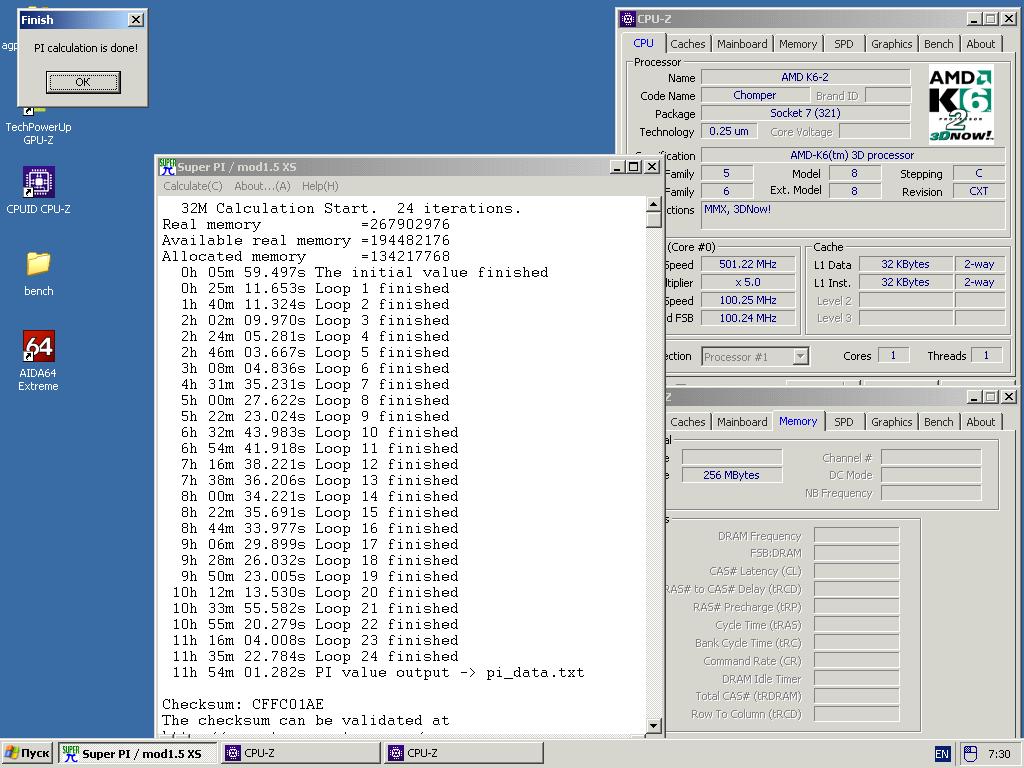
Task: Open Mainboard tab in lower CPU-Z window
Action: point(742,422)
